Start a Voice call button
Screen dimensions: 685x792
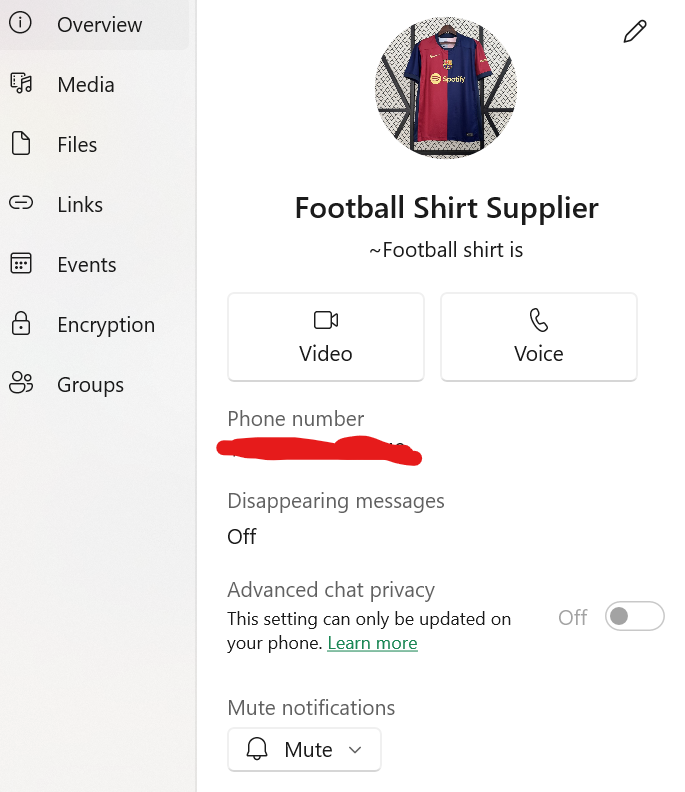pos(539,337)
